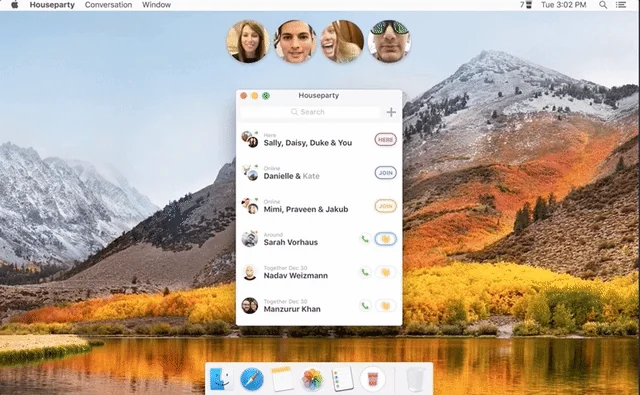This screenshot has height=395, width=640.
Task: Open Spotlight search icon in menu bar
Action: pos(603,5)
